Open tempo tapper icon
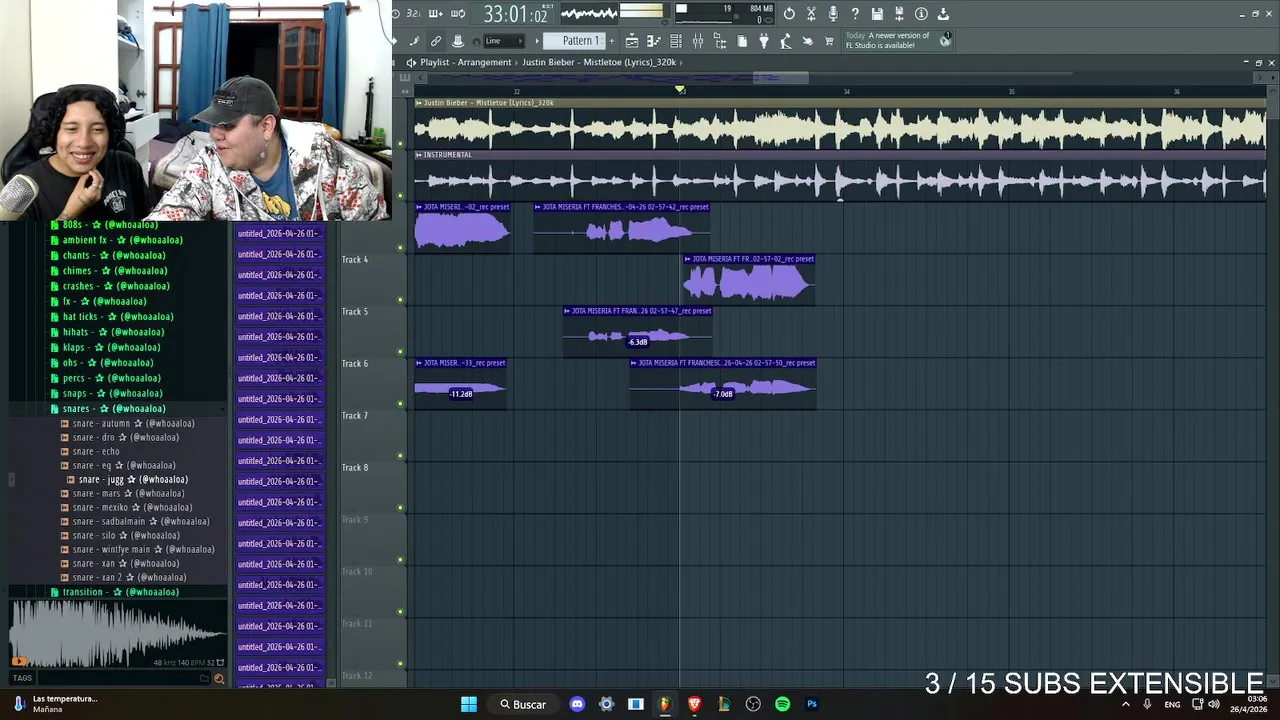 [x=785, y=41]
